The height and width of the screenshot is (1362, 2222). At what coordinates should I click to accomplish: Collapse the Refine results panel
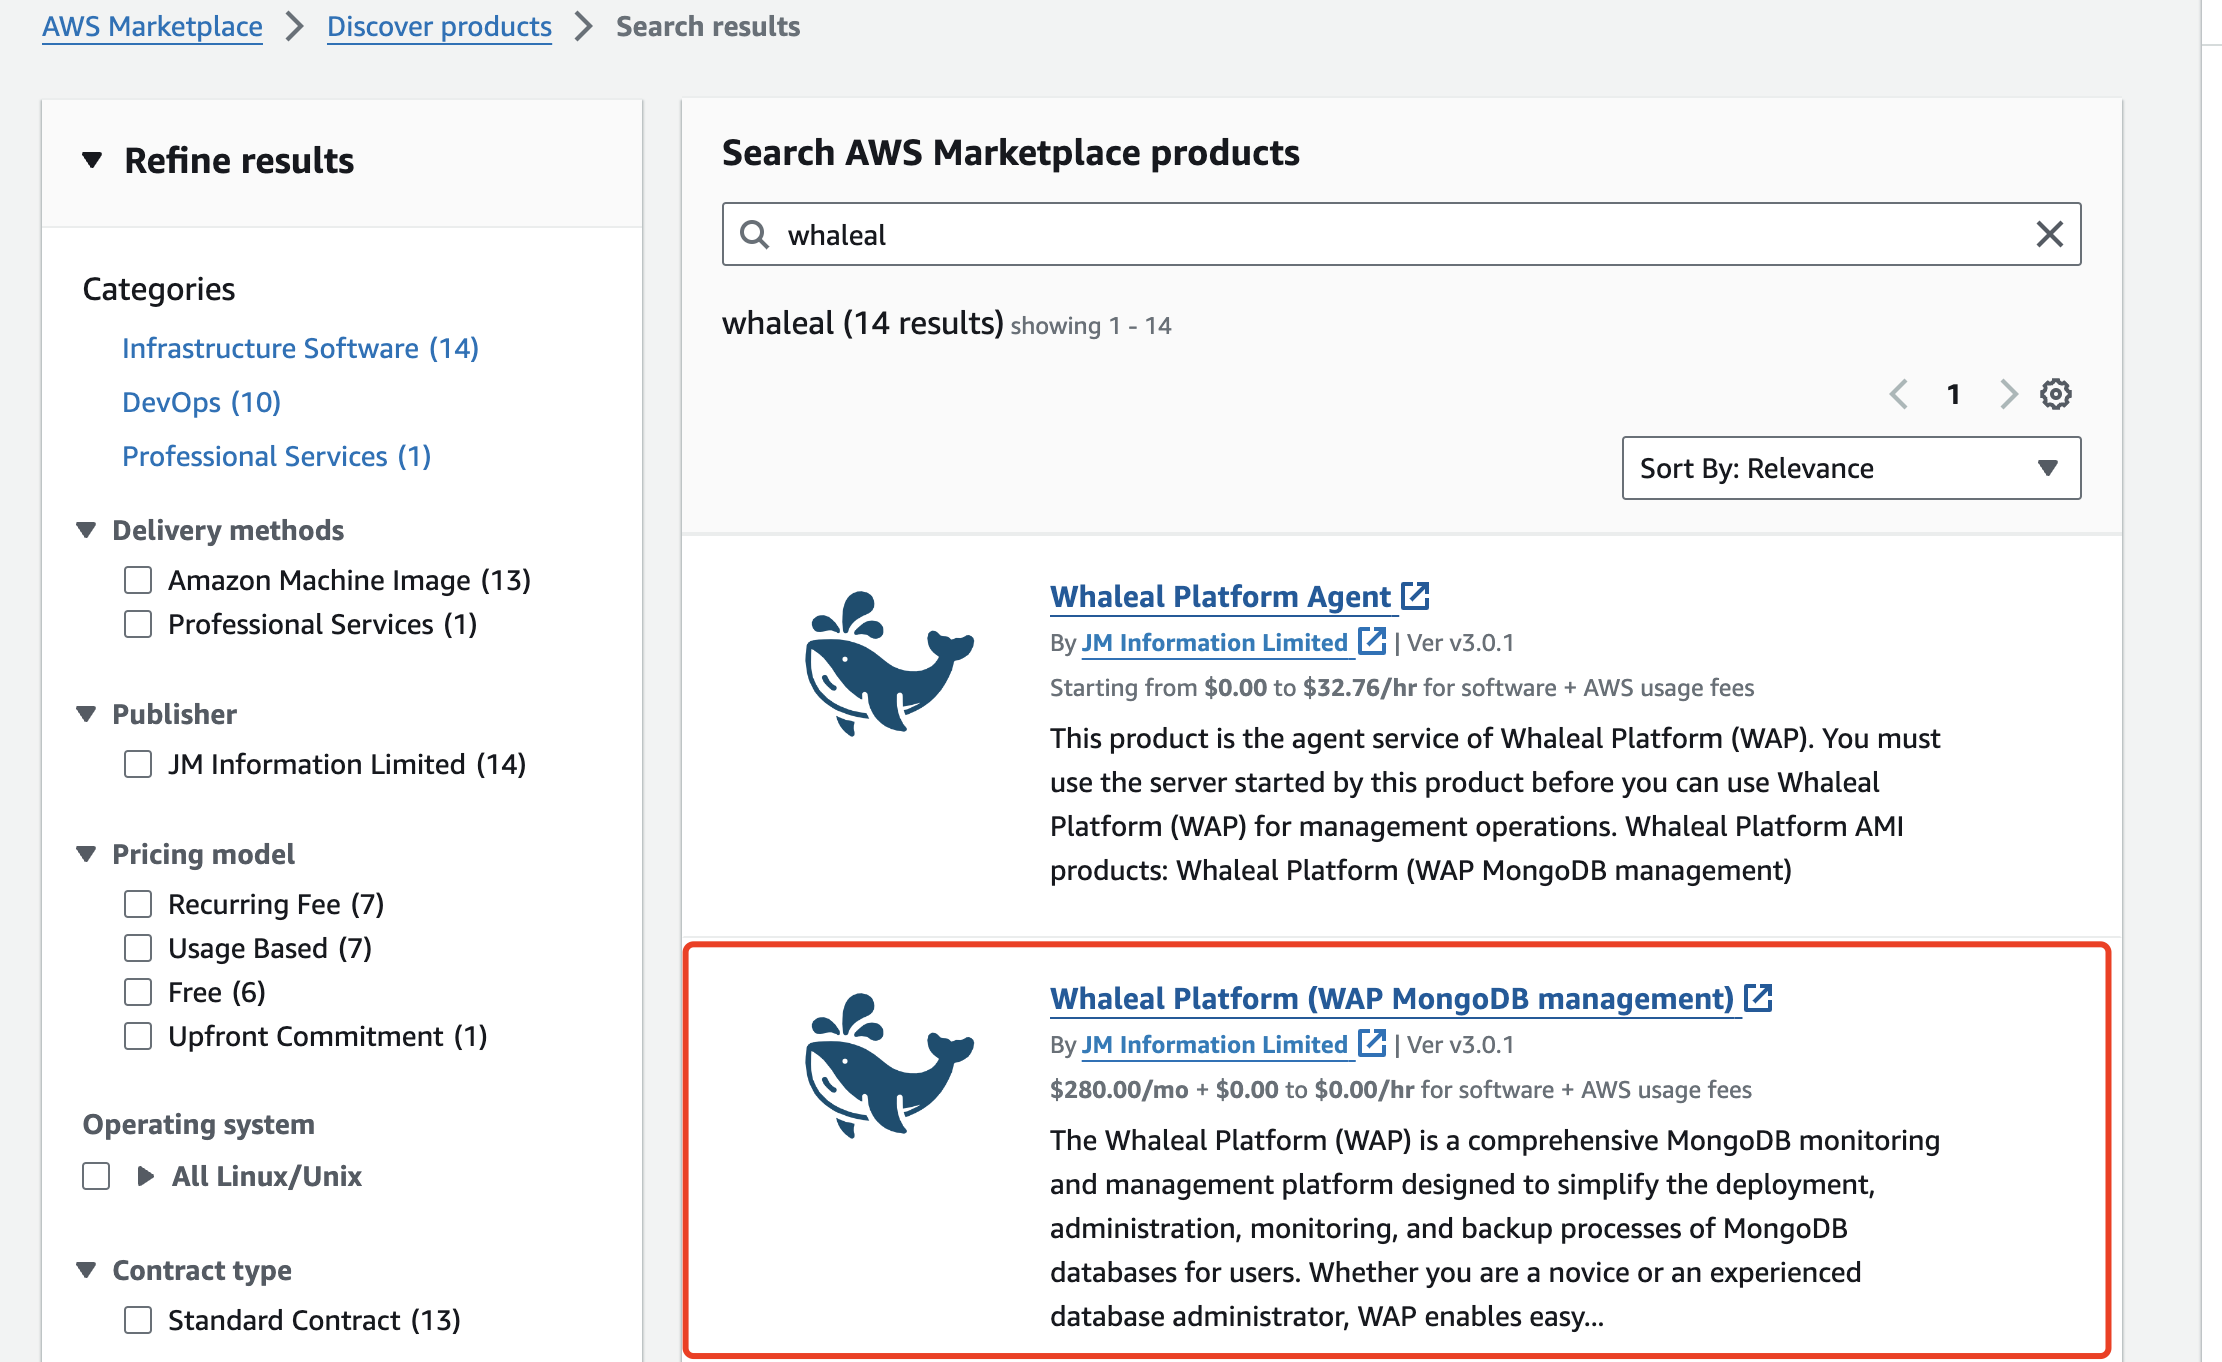(x=92, y=160)
